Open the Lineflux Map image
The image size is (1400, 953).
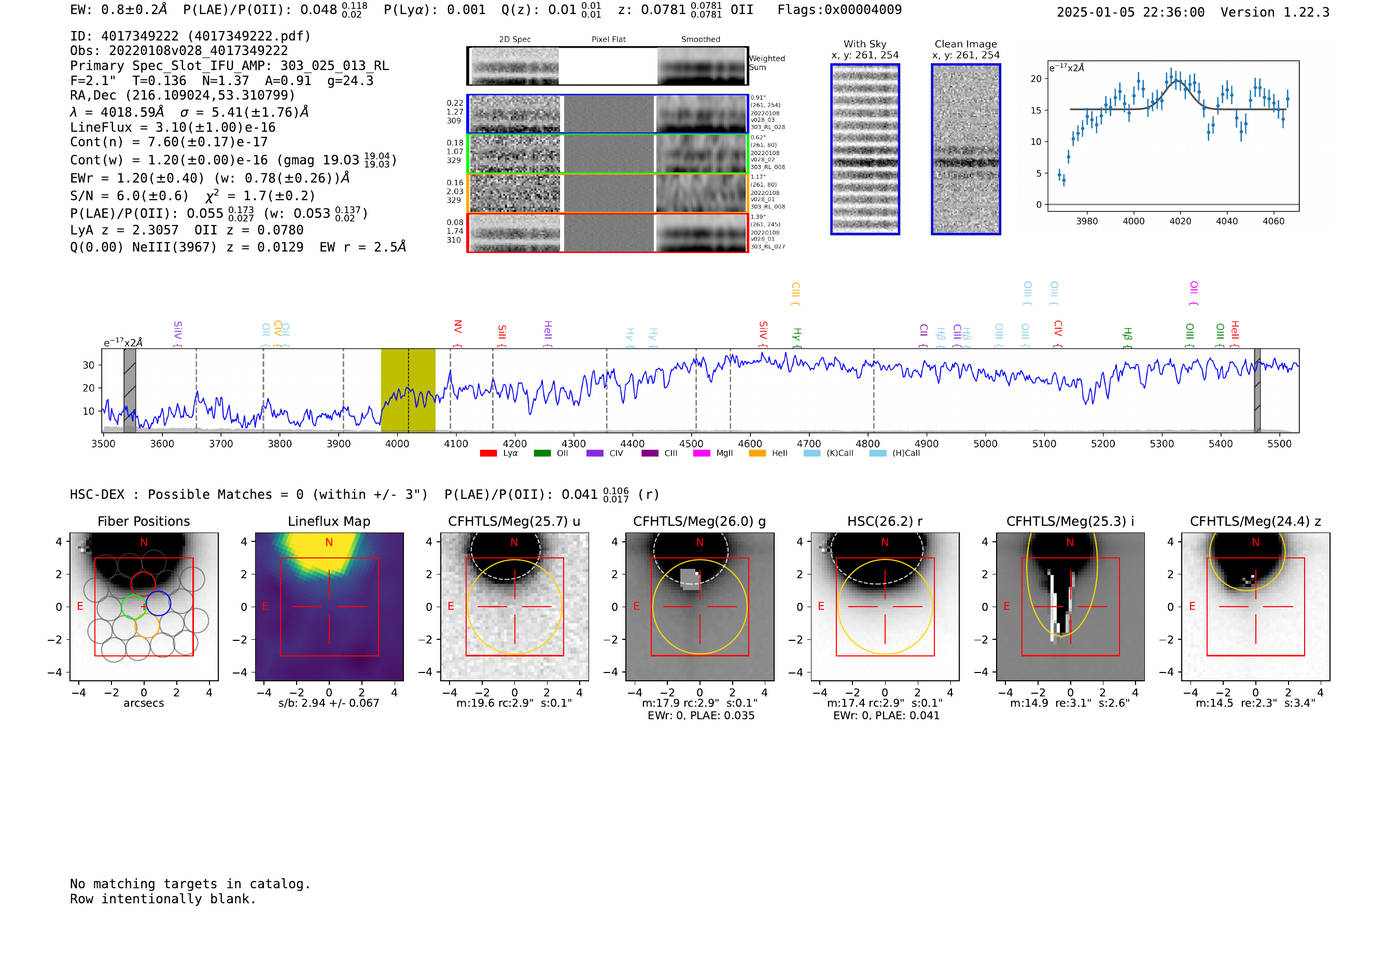tap(329, 606)
